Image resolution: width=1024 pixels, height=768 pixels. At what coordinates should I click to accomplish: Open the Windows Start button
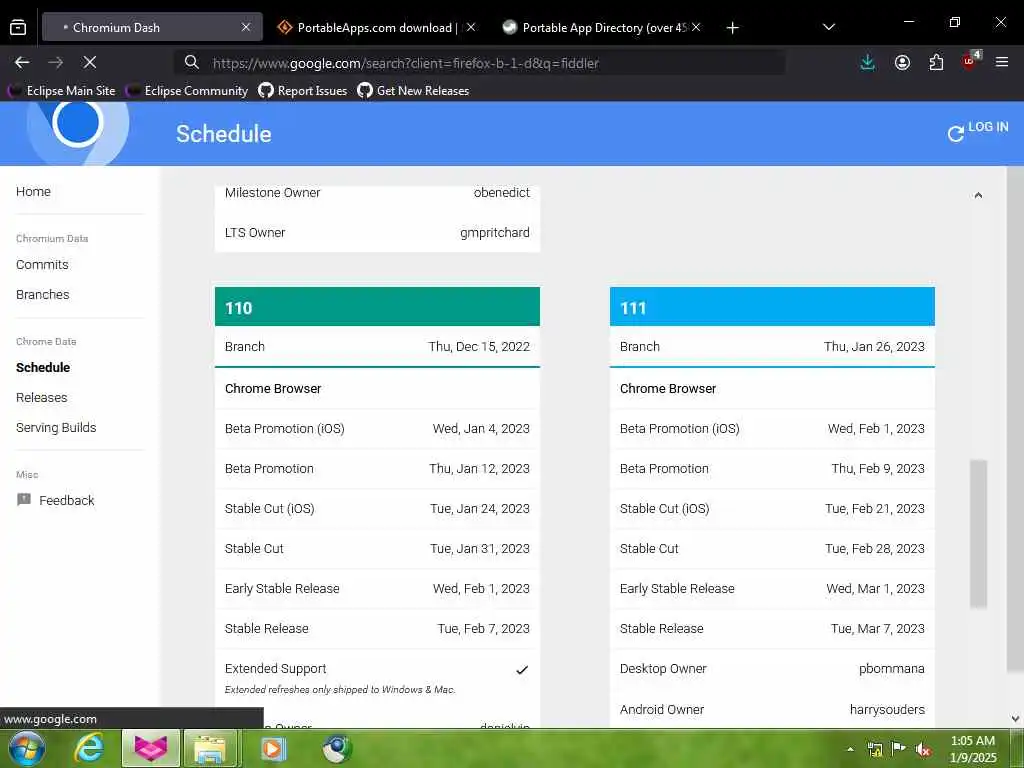27,749
